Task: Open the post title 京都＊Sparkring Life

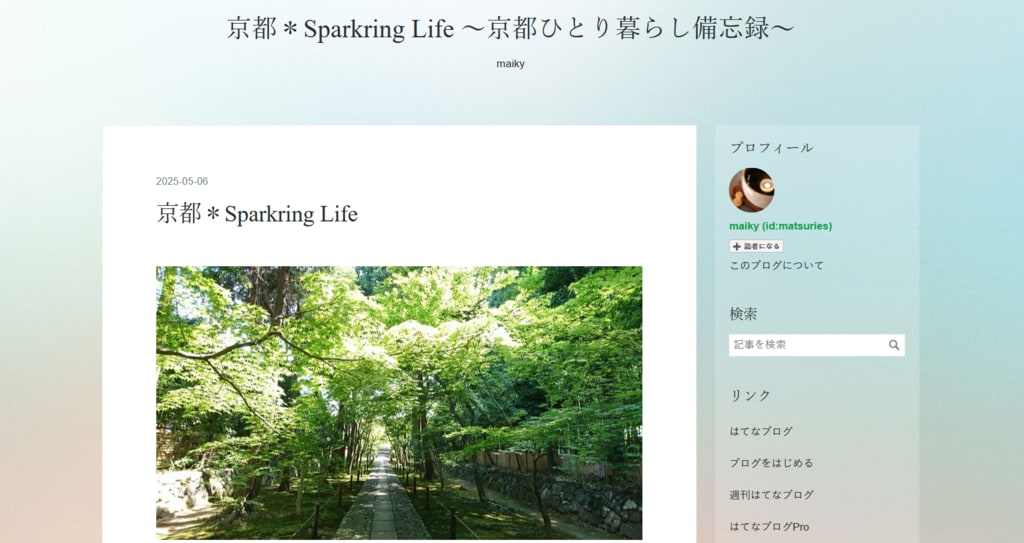Action: point(257,214)
